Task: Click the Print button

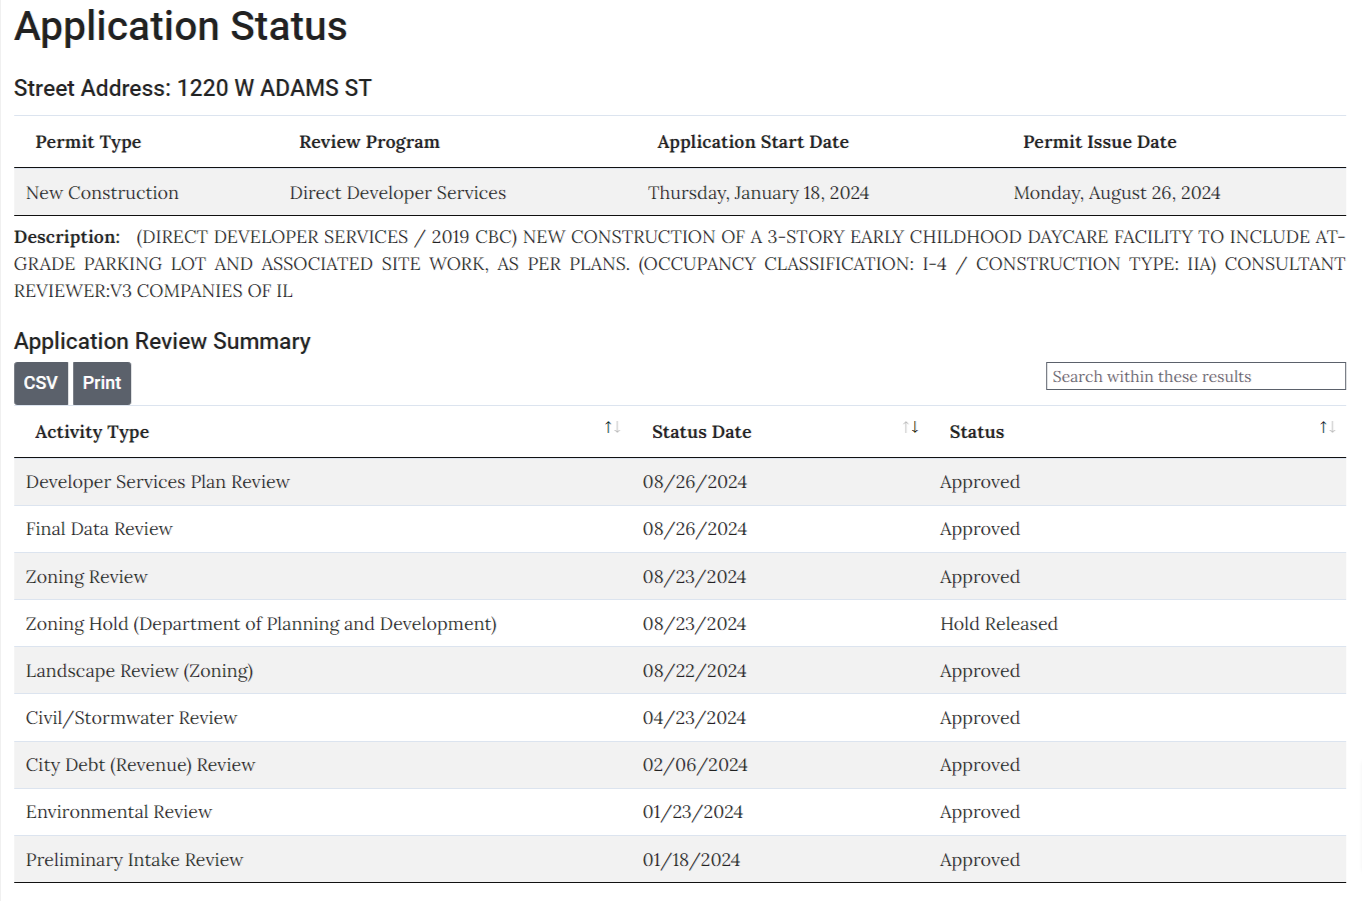Action: [102, 383]
